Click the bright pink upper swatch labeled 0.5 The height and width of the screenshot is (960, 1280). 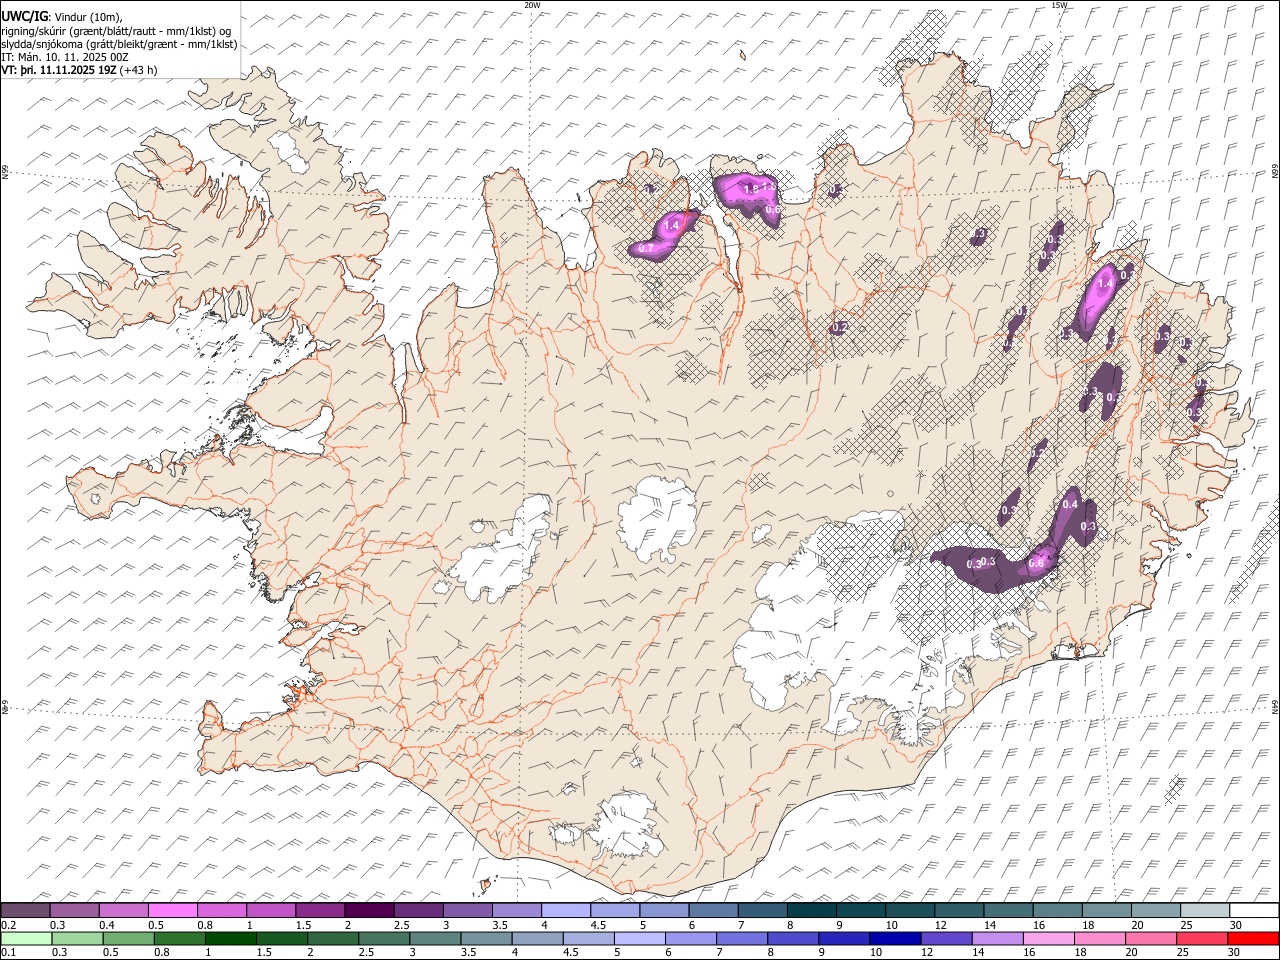pos(173,911)
